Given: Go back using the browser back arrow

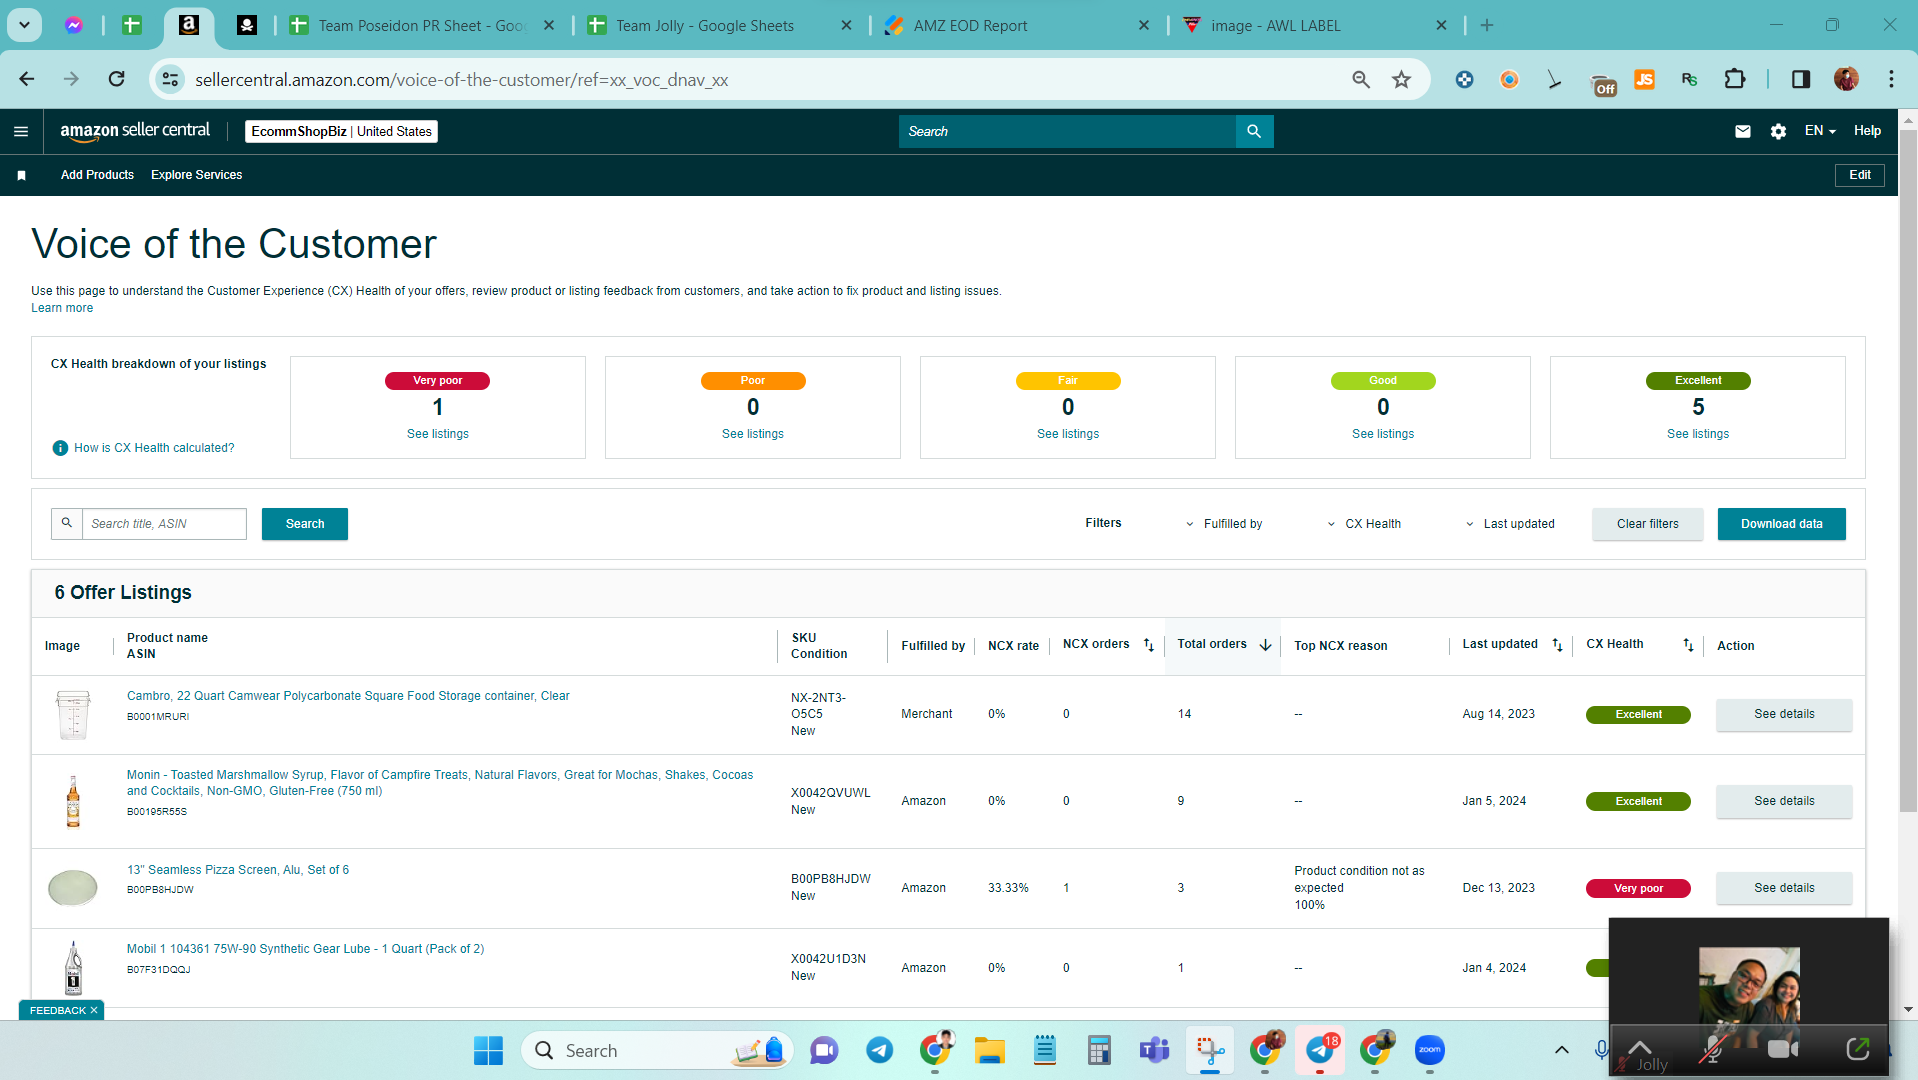Looking at the screenshot, I should (27, 79).
